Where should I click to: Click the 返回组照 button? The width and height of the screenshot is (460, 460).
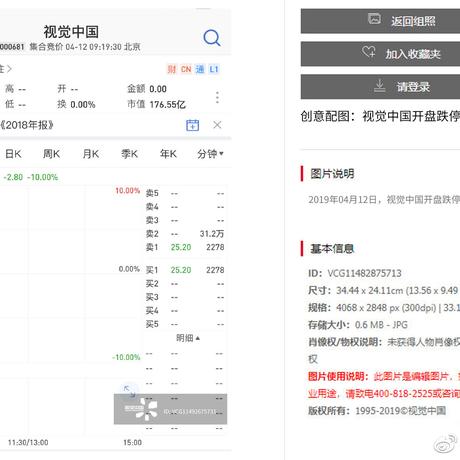pos(380,21)
